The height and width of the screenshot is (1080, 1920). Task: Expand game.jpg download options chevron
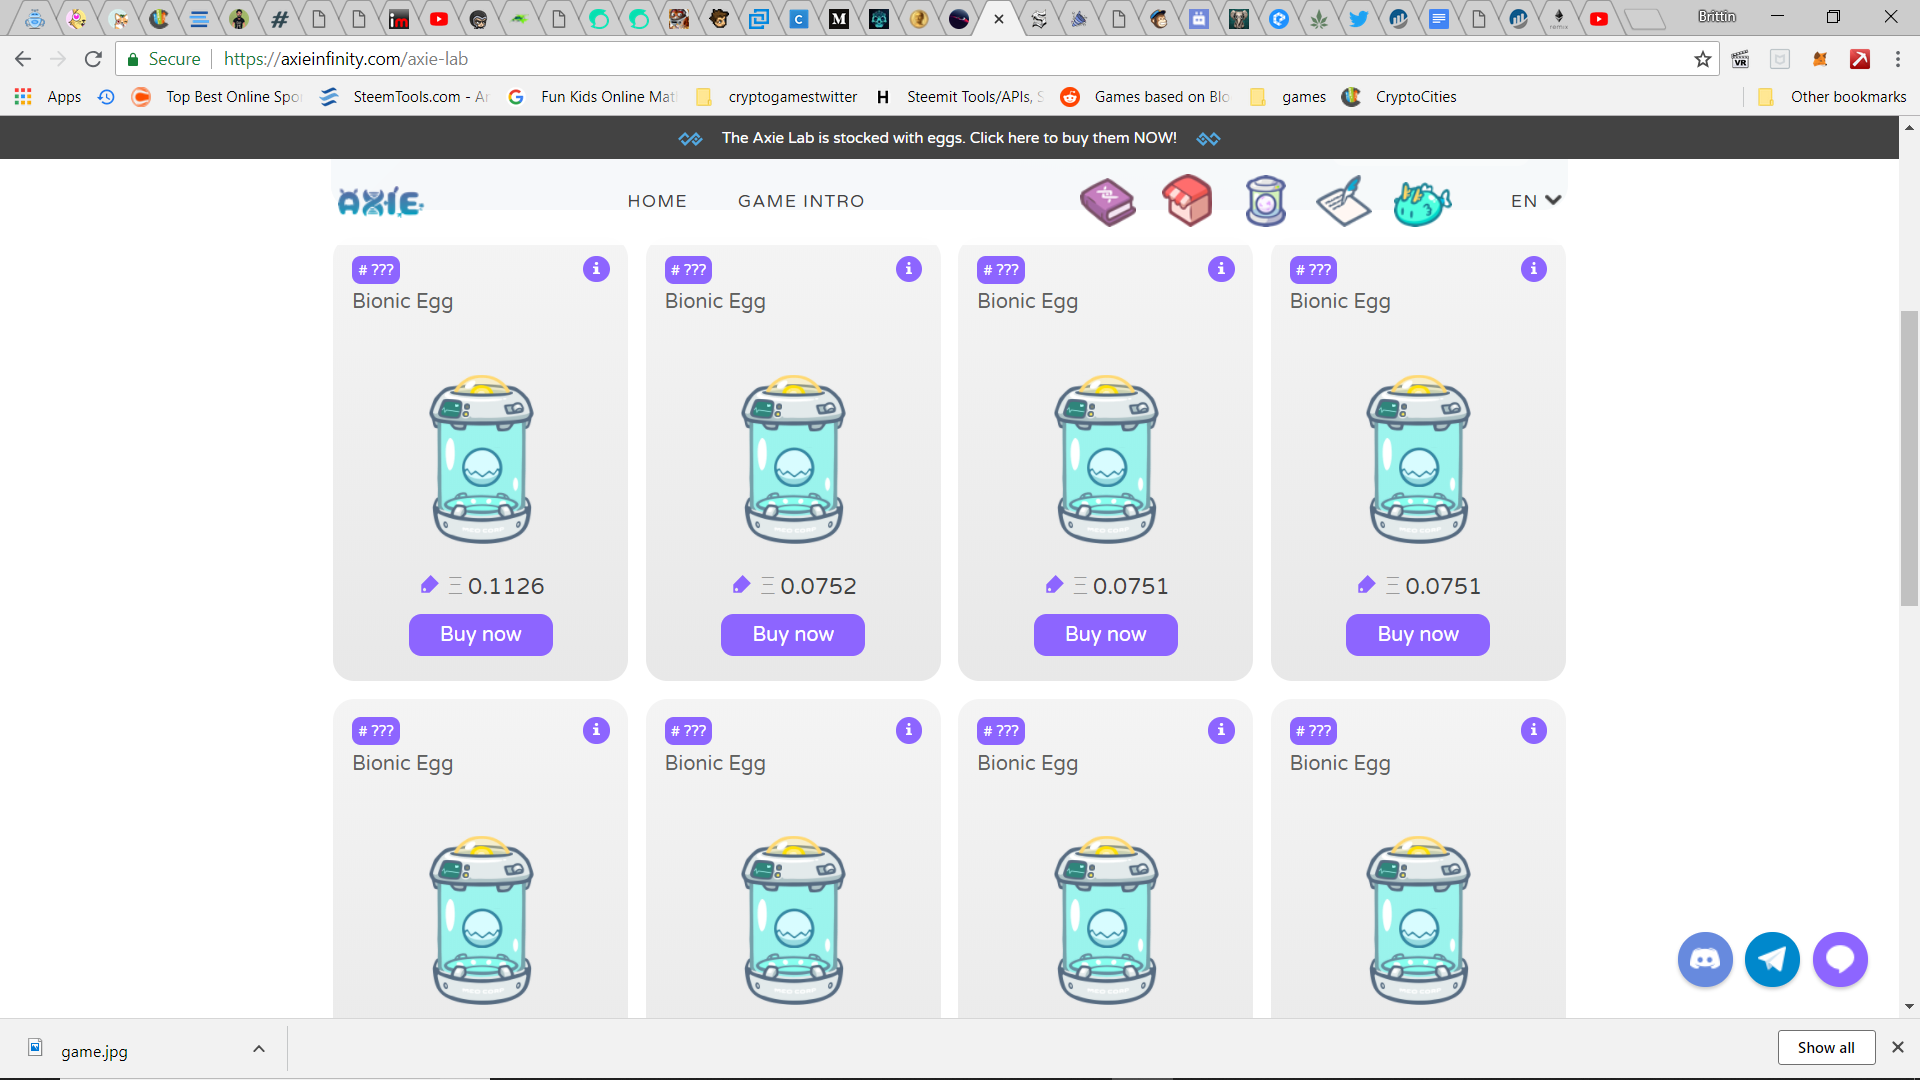[259, 1049]
